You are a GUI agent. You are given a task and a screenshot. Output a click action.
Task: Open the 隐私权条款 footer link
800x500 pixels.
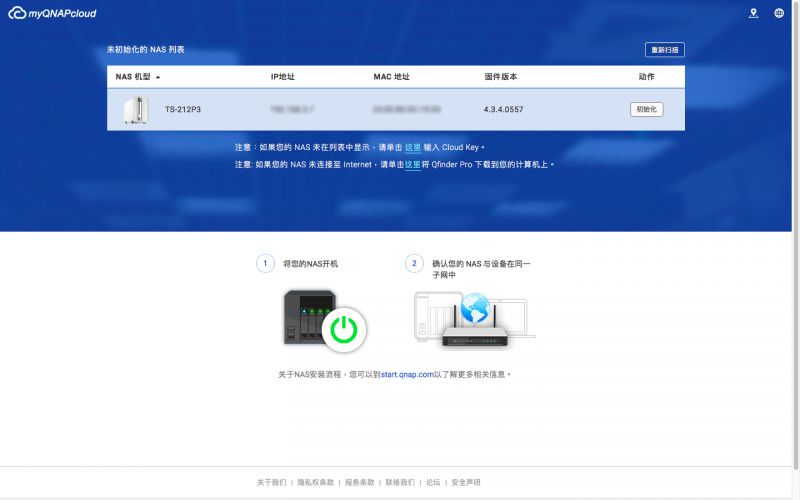pos(315,482)
